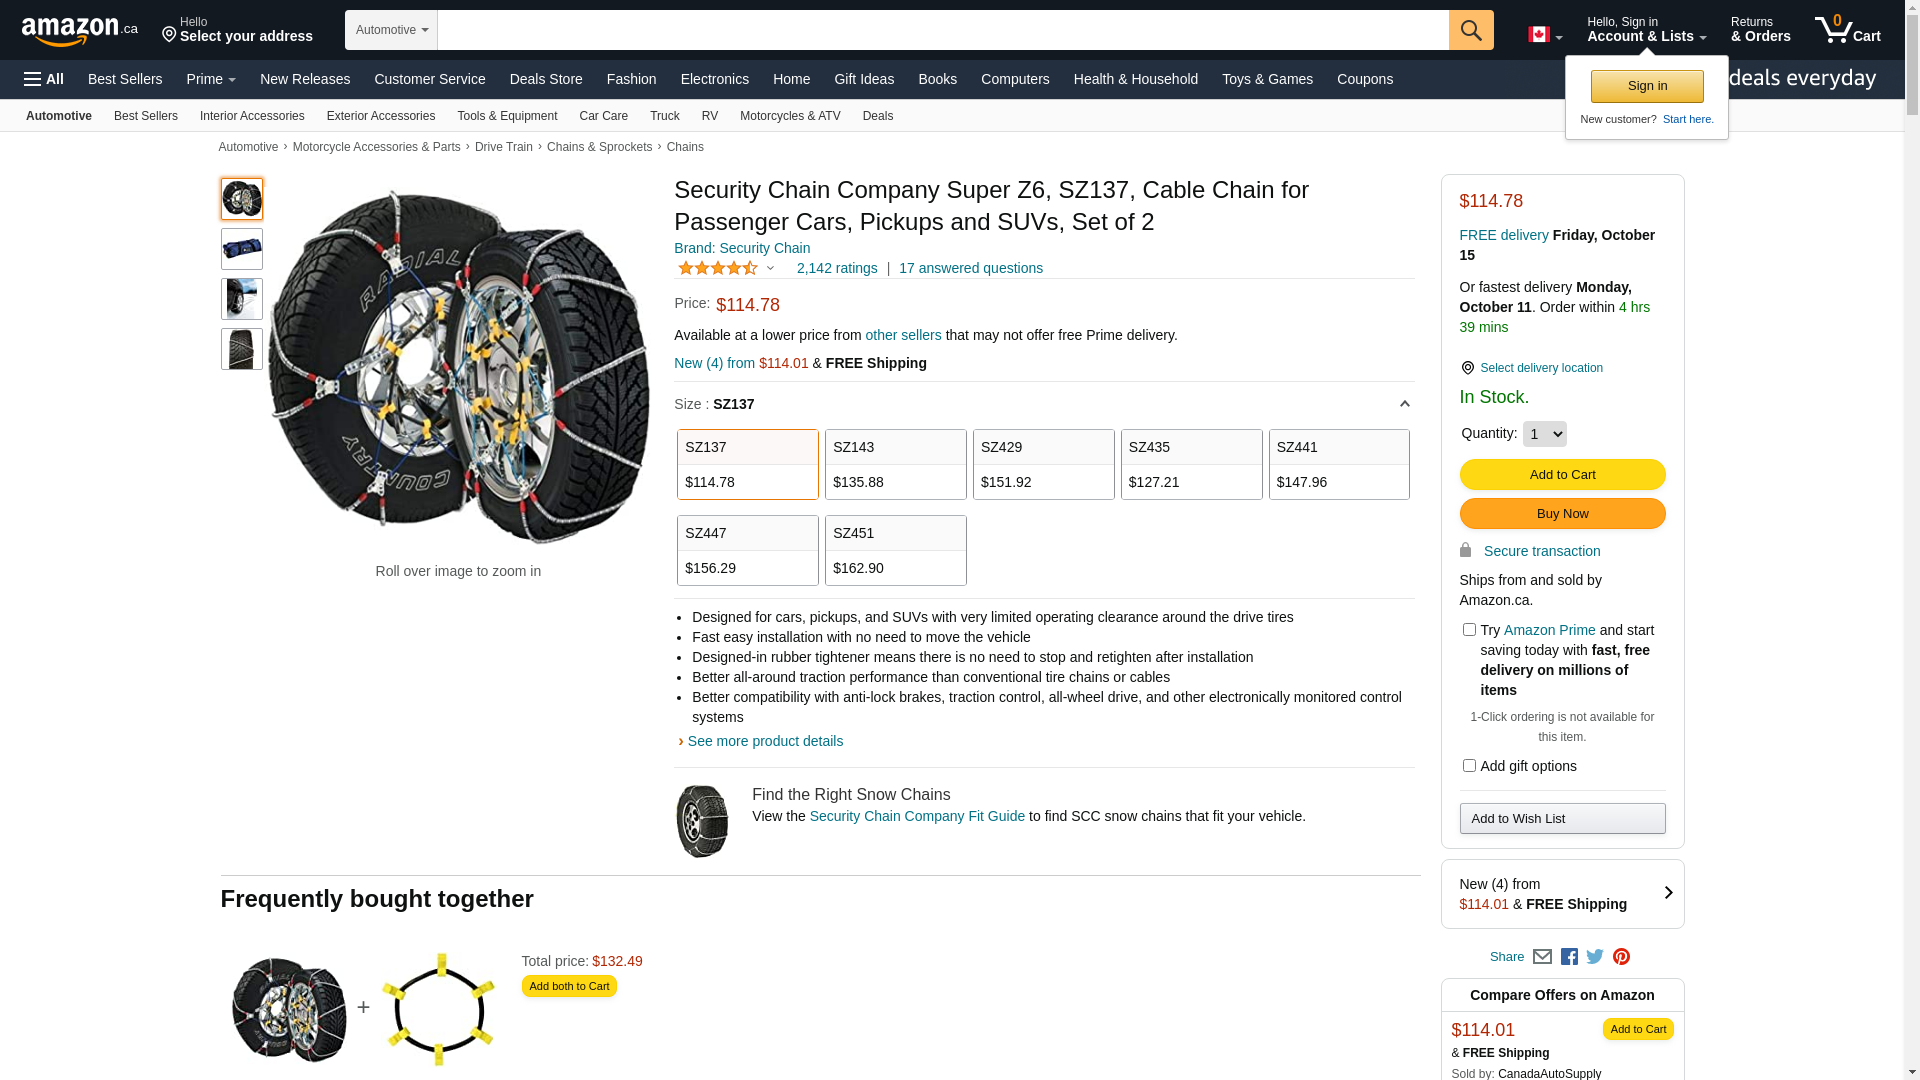Open the Quantity dropdown
This screenshot has width=1920, height=1080.
pos(1544,434)
